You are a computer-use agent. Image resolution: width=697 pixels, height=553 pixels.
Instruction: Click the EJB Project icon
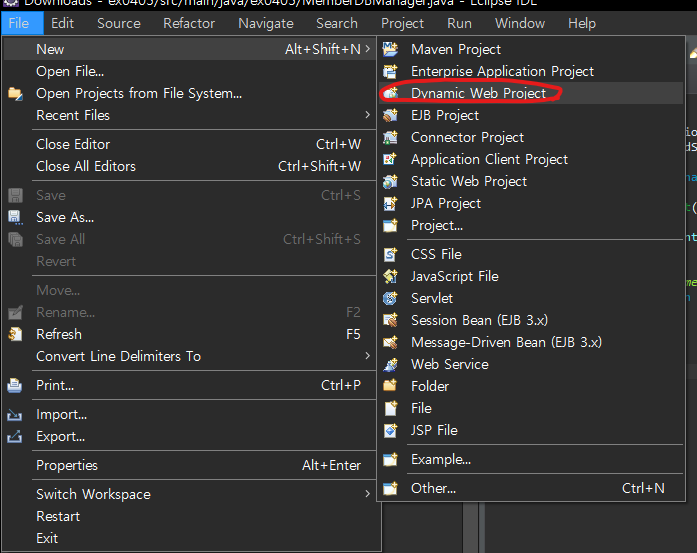pos(390,115)
